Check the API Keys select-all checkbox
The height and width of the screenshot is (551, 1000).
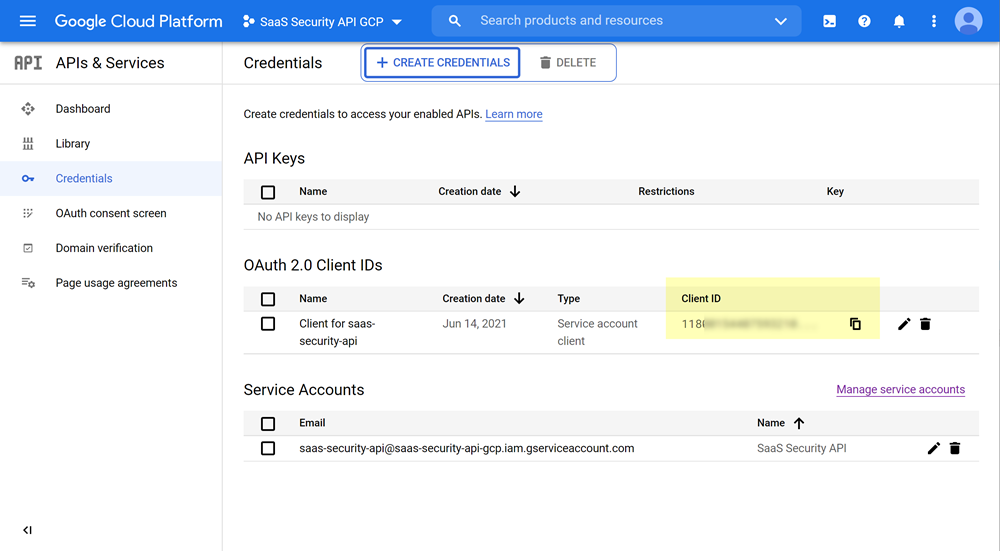[268, 192]
